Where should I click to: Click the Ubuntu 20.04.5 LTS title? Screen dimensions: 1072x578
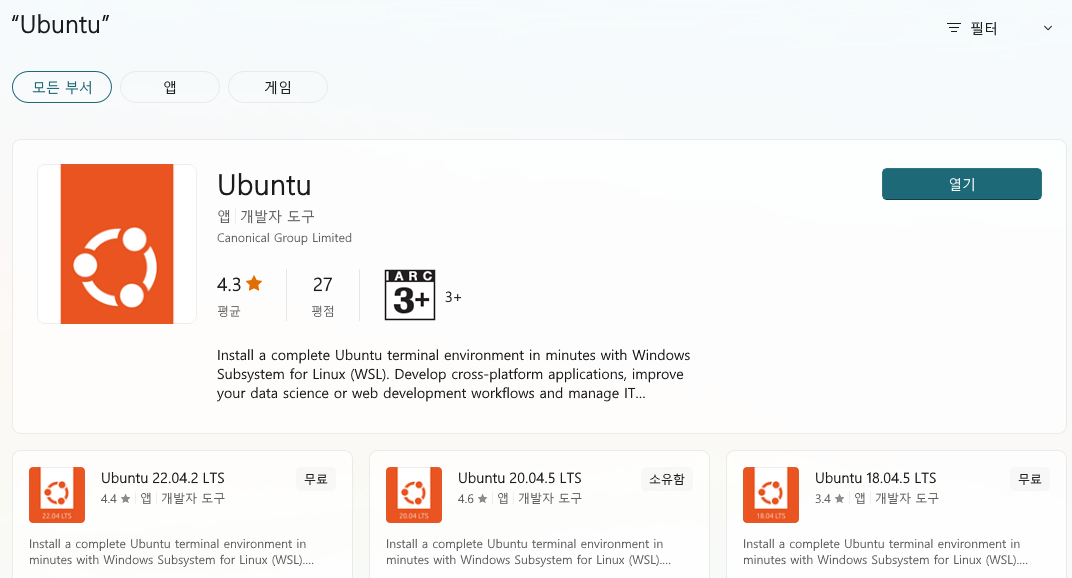(520, 478)
